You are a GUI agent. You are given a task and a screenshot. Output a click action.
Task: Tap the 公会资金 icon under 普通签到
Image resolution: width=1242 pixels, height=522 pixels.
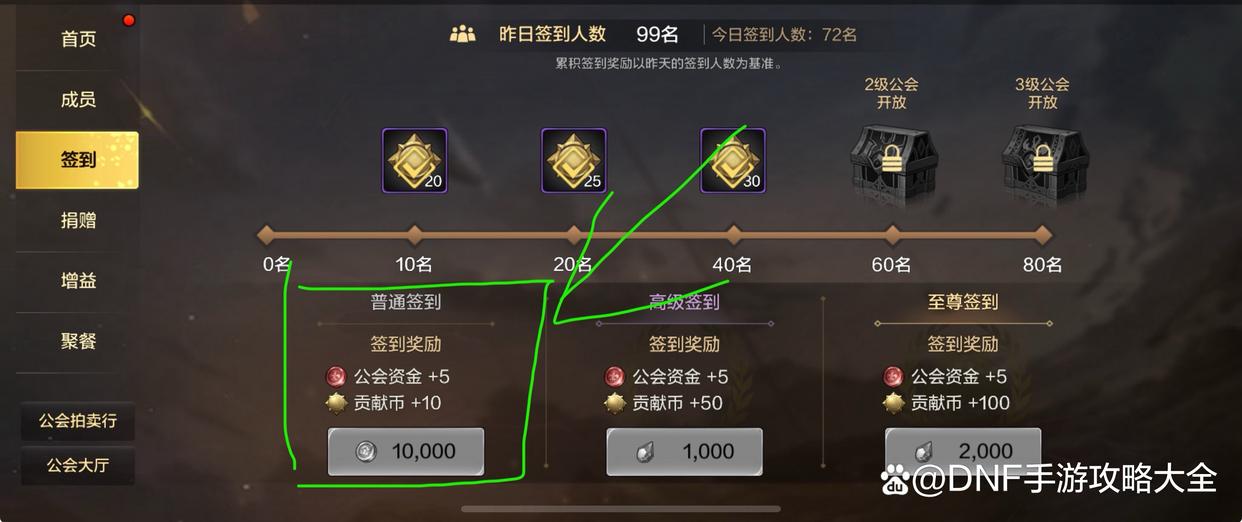(336, 377)
